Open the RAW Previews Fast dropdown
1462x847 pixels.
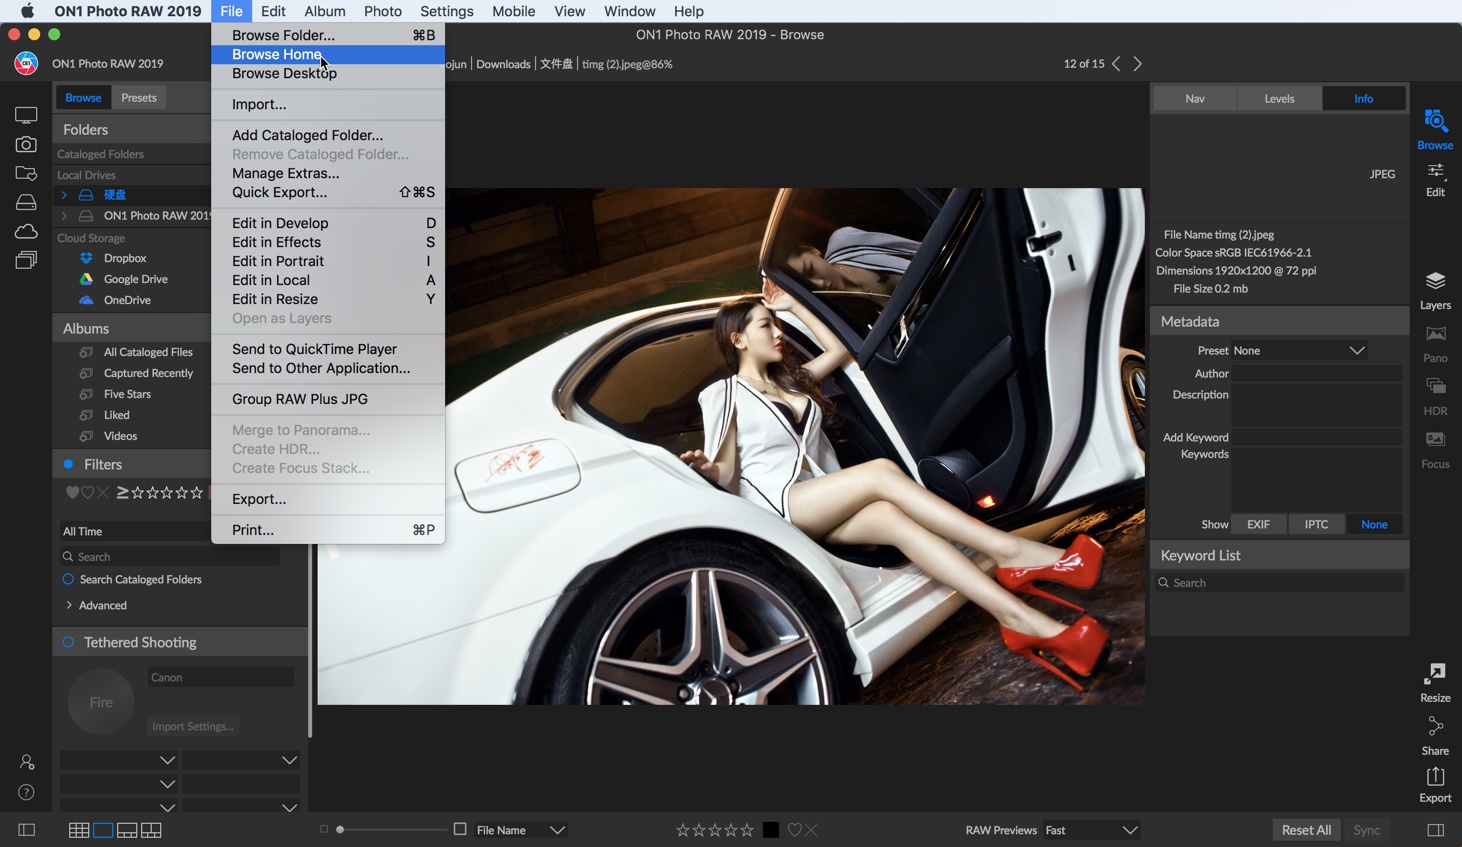(x=1091, y=830)
